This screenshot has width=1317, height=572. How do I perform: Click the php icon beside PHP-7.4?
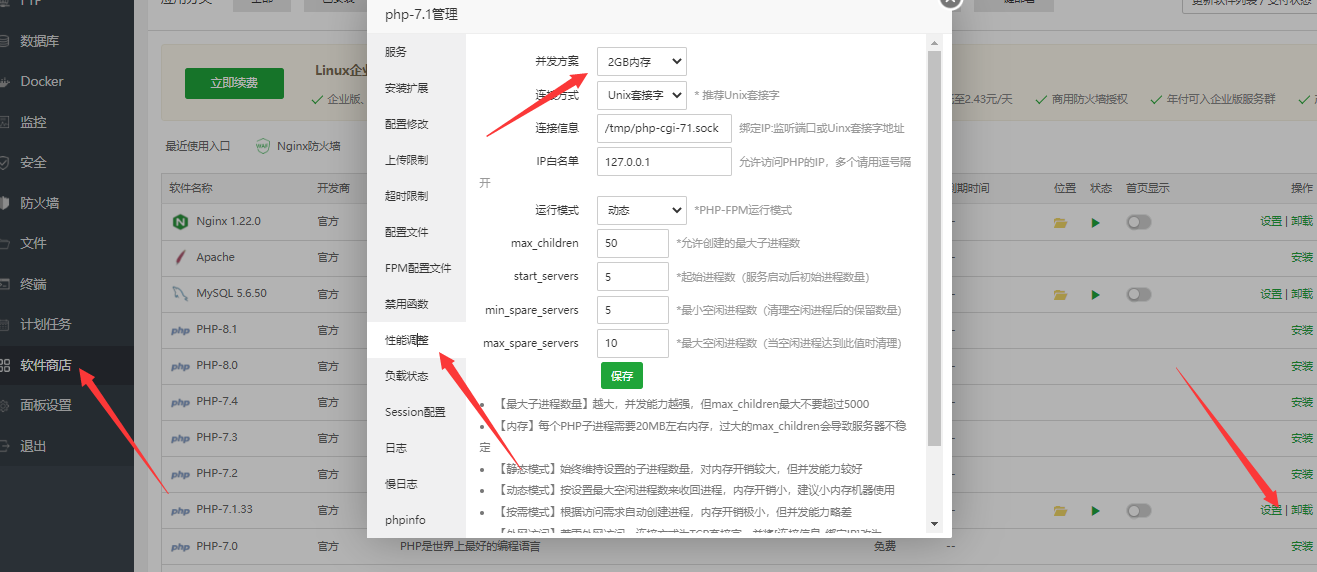[181, 402]
